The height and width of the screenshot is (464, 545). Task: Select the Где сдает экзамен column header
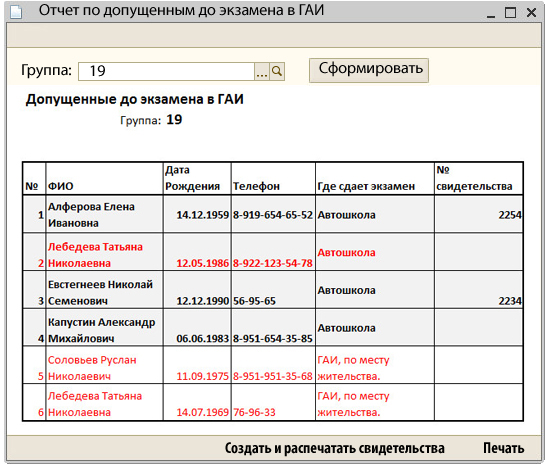pyautogui.click(x=375, y=178)
